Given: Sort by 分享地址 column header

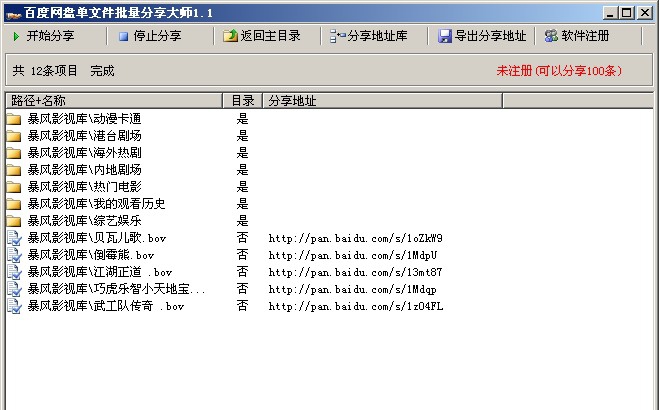Looking at the screenshot, I should (x=382, y=101).
